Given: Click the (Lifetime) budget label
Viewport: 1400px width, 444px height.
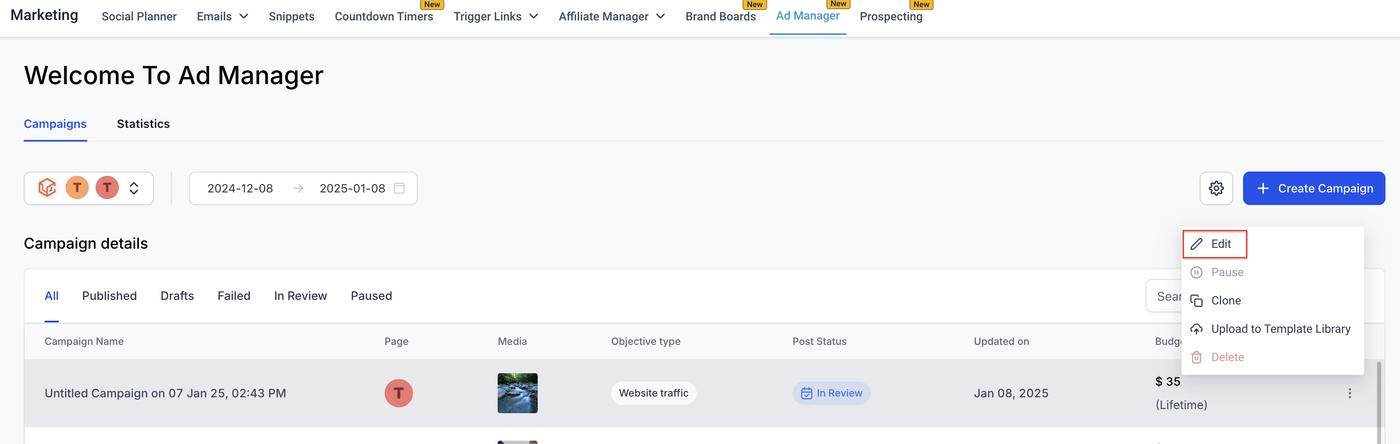Looking at the screenshot, I should 1181,405.
